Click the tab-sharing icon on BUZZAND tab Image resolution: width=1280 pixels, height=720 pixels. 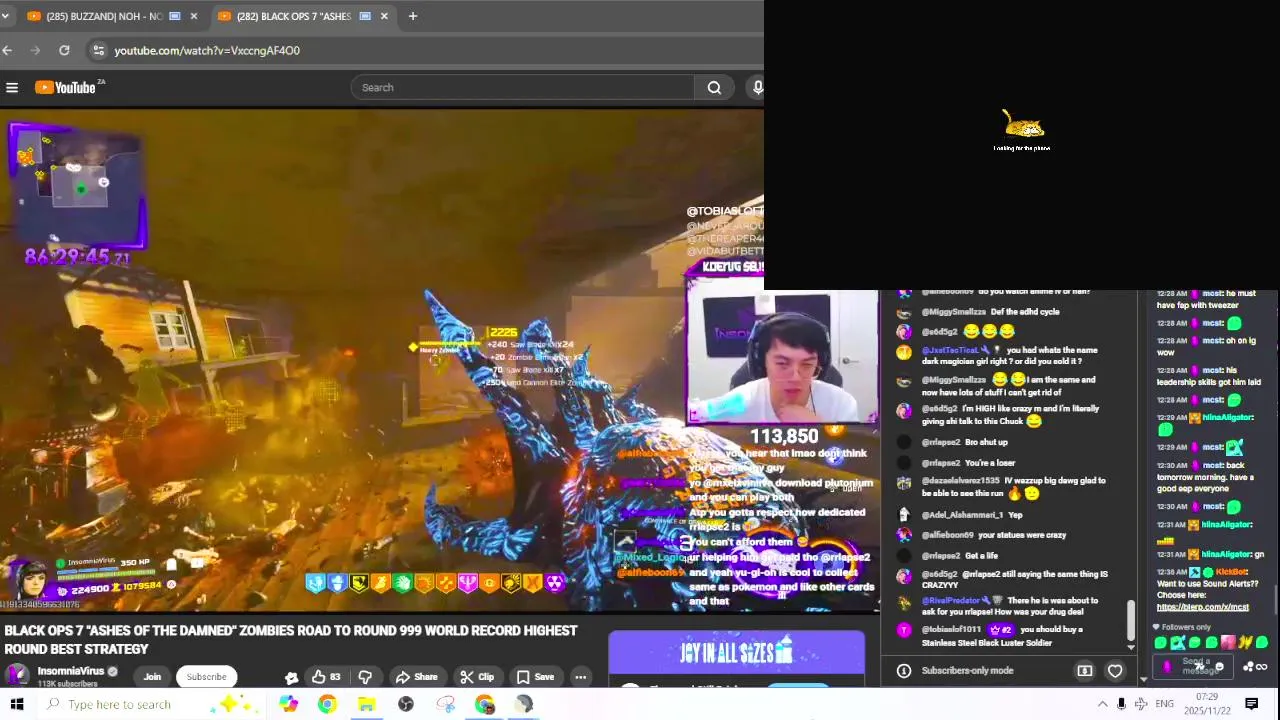tap(175, 16)
